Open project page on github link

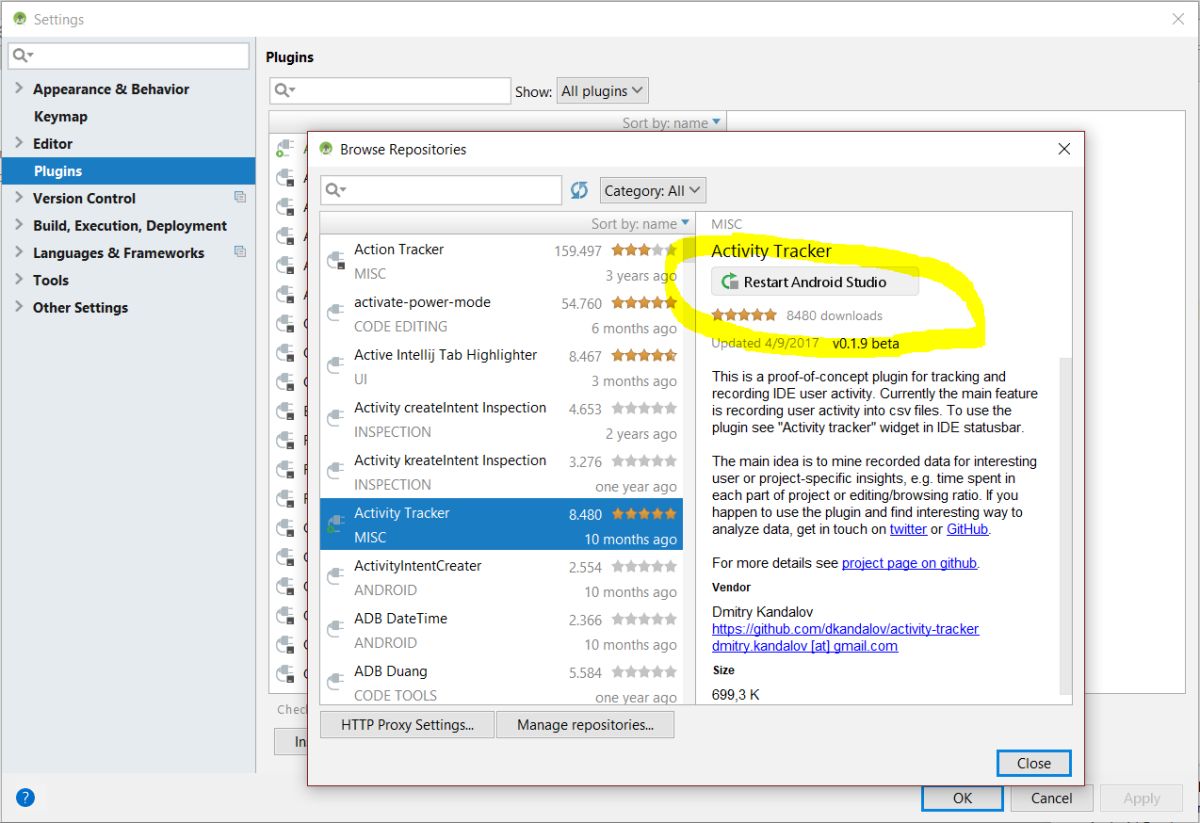pyautogui.click(x=909, y=563)
